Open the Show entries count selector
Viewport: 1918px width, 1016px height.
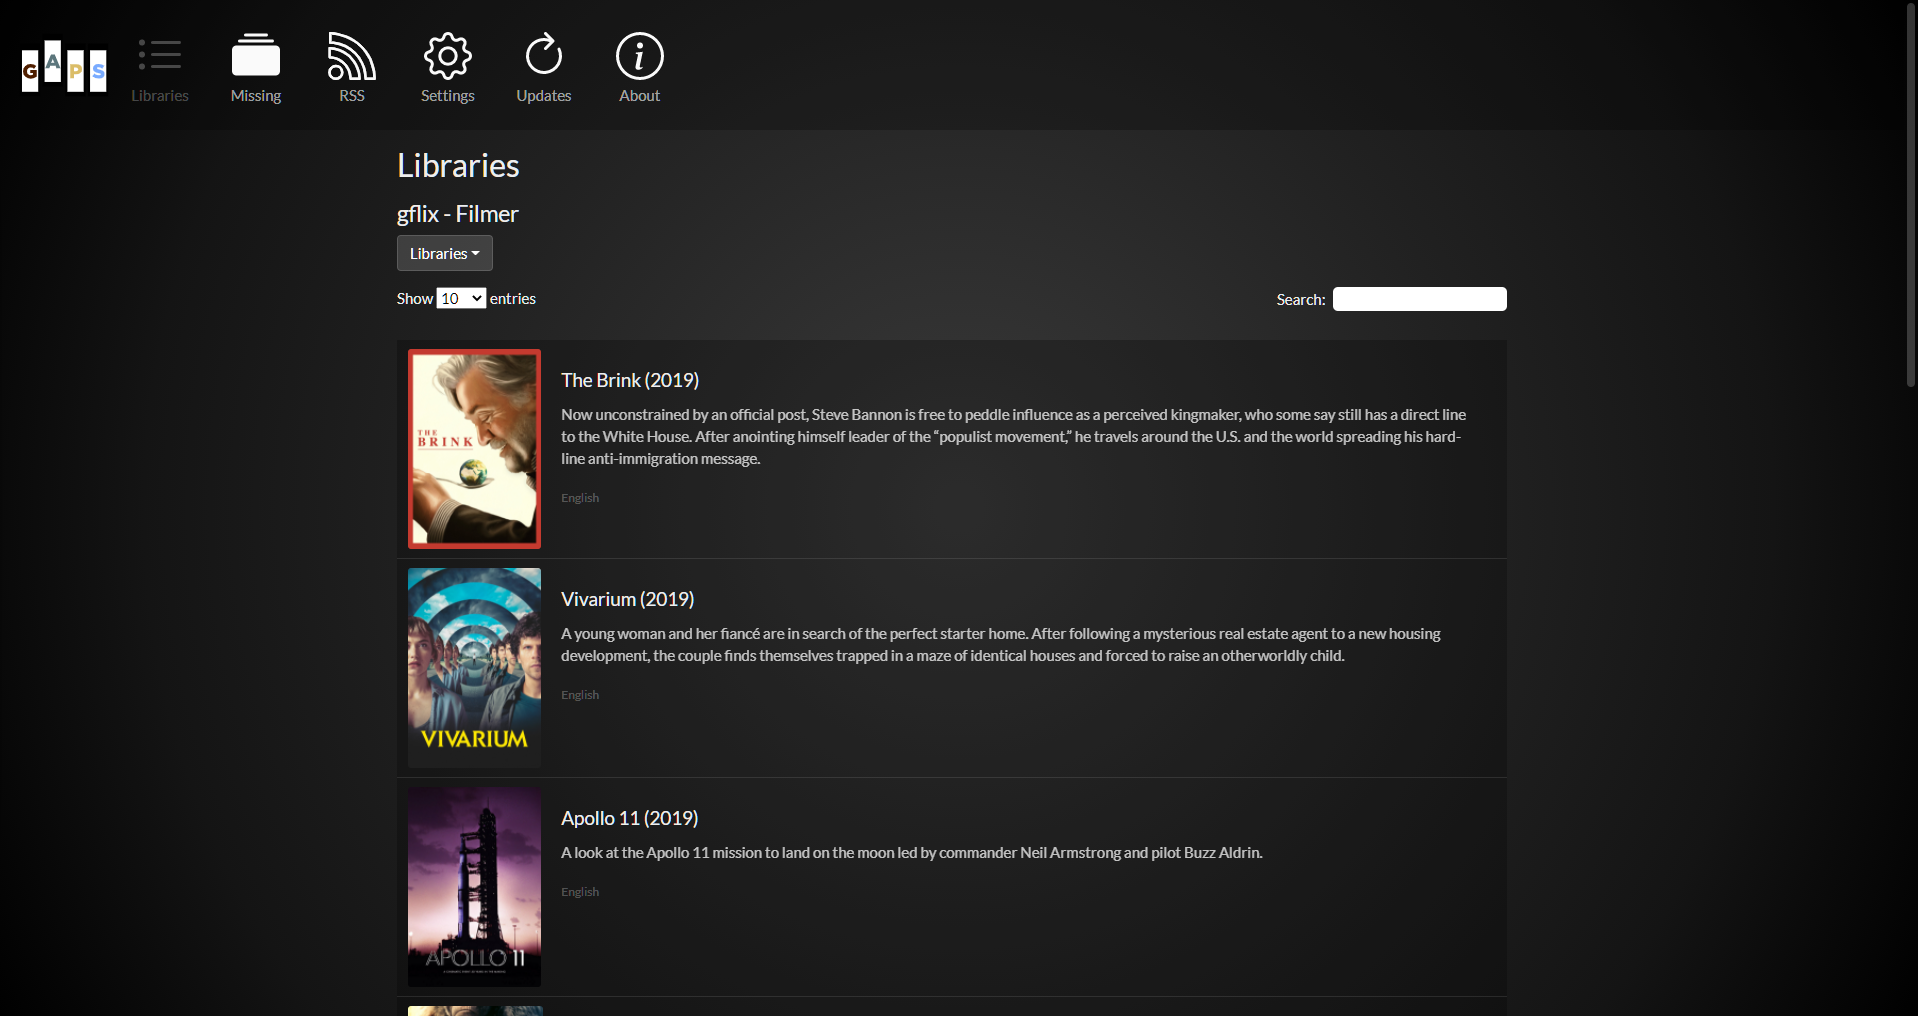pyautogui.click(x=461, y=298)
